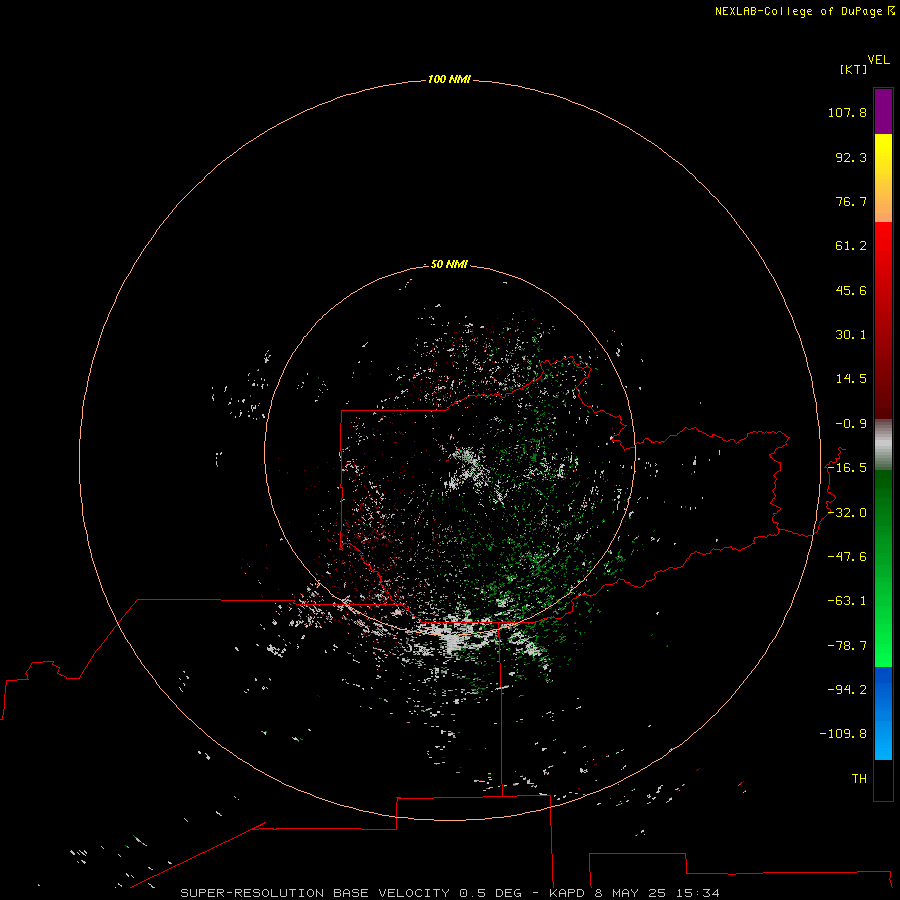The width and height of the screenshot is (900, 900).
Task: Click the blue color band in legend
Action: (883, 713)
